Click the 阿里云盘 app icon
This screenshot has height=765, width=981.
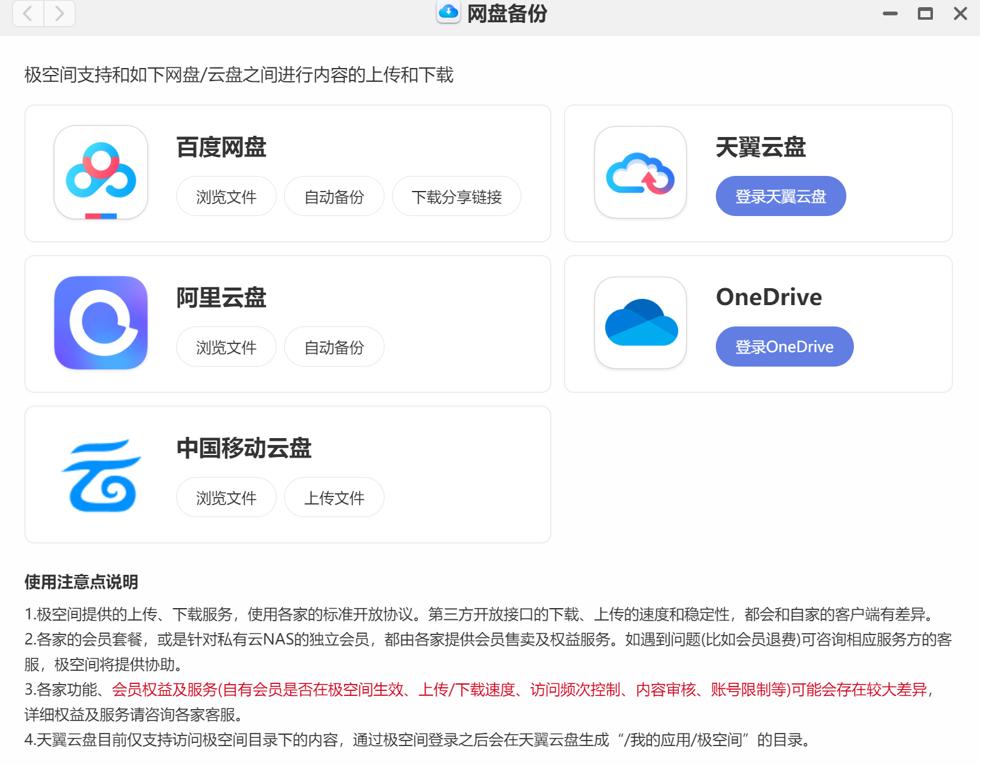pyautogui.click(x=100, y=322)
